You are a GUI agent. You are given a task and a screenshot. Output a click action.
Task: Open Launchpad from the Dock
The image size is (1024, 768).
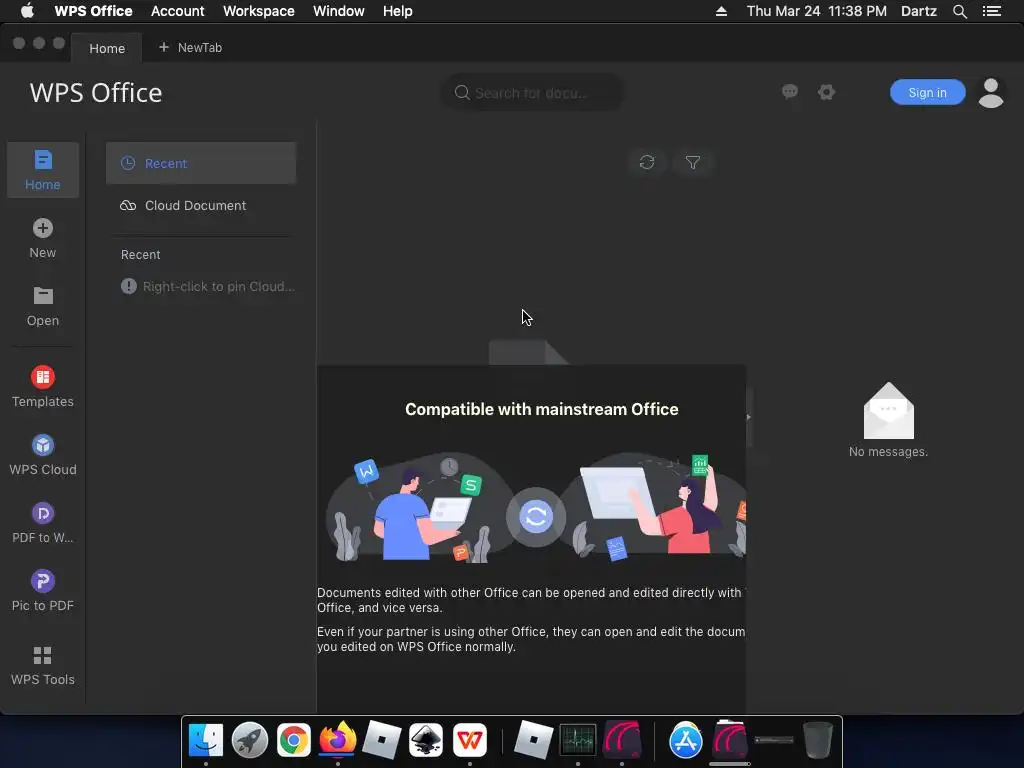pyautogui.click(x=249, y=740)
